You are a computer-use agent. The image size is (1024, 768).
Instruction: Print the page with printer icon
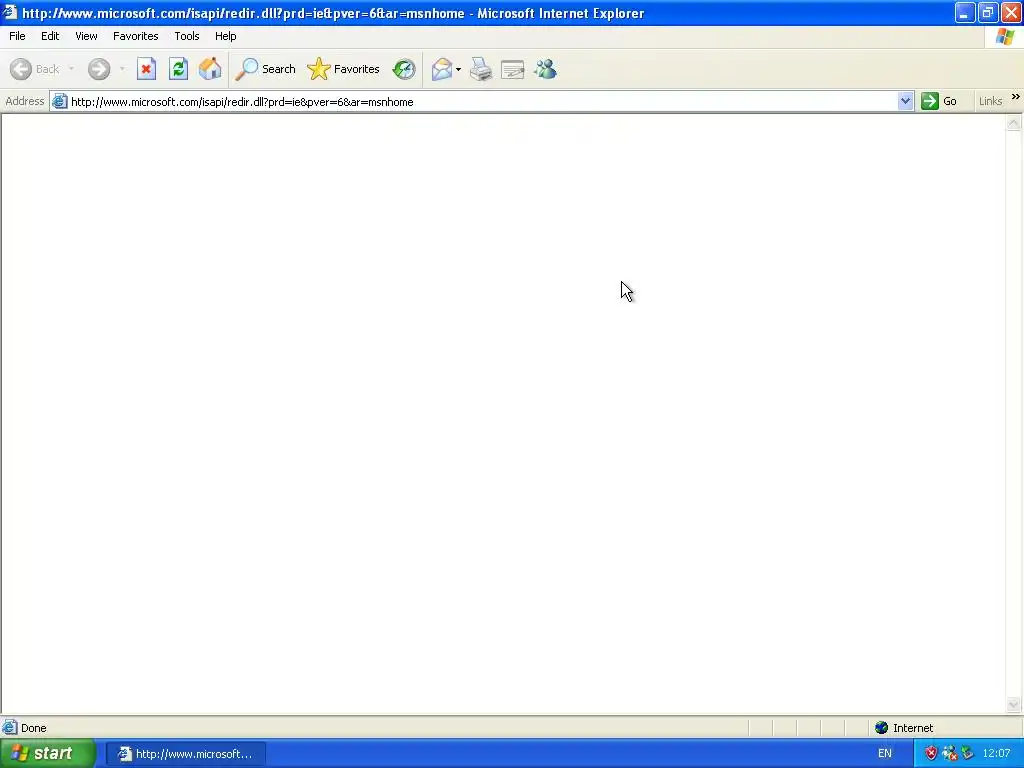pos(481,69)
